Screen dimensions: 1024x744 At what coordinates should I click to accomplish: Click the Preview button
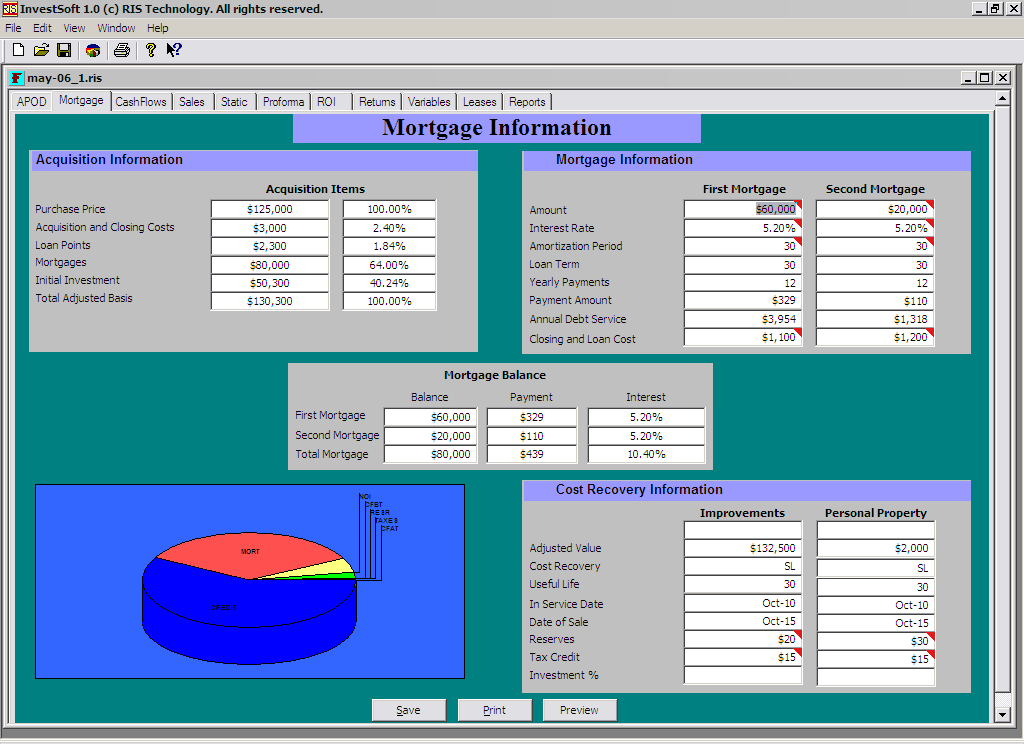[x=579, y=710]
